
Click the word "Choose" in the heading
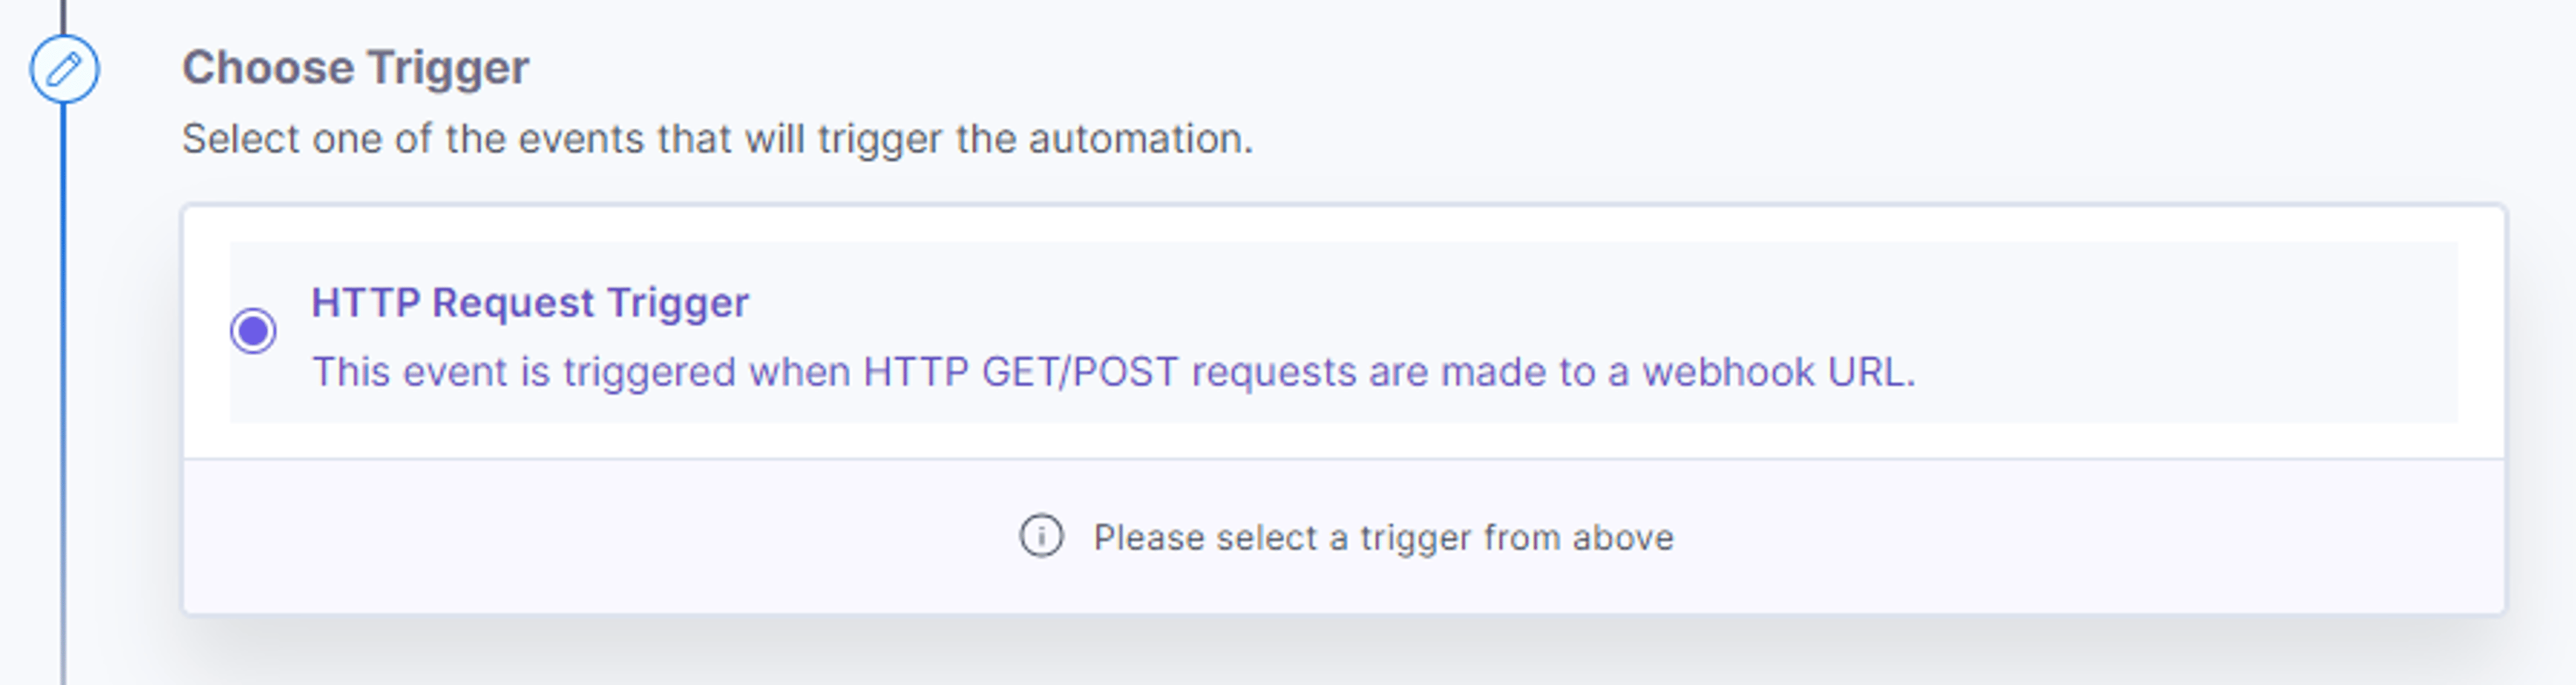[x=268, y=68]
